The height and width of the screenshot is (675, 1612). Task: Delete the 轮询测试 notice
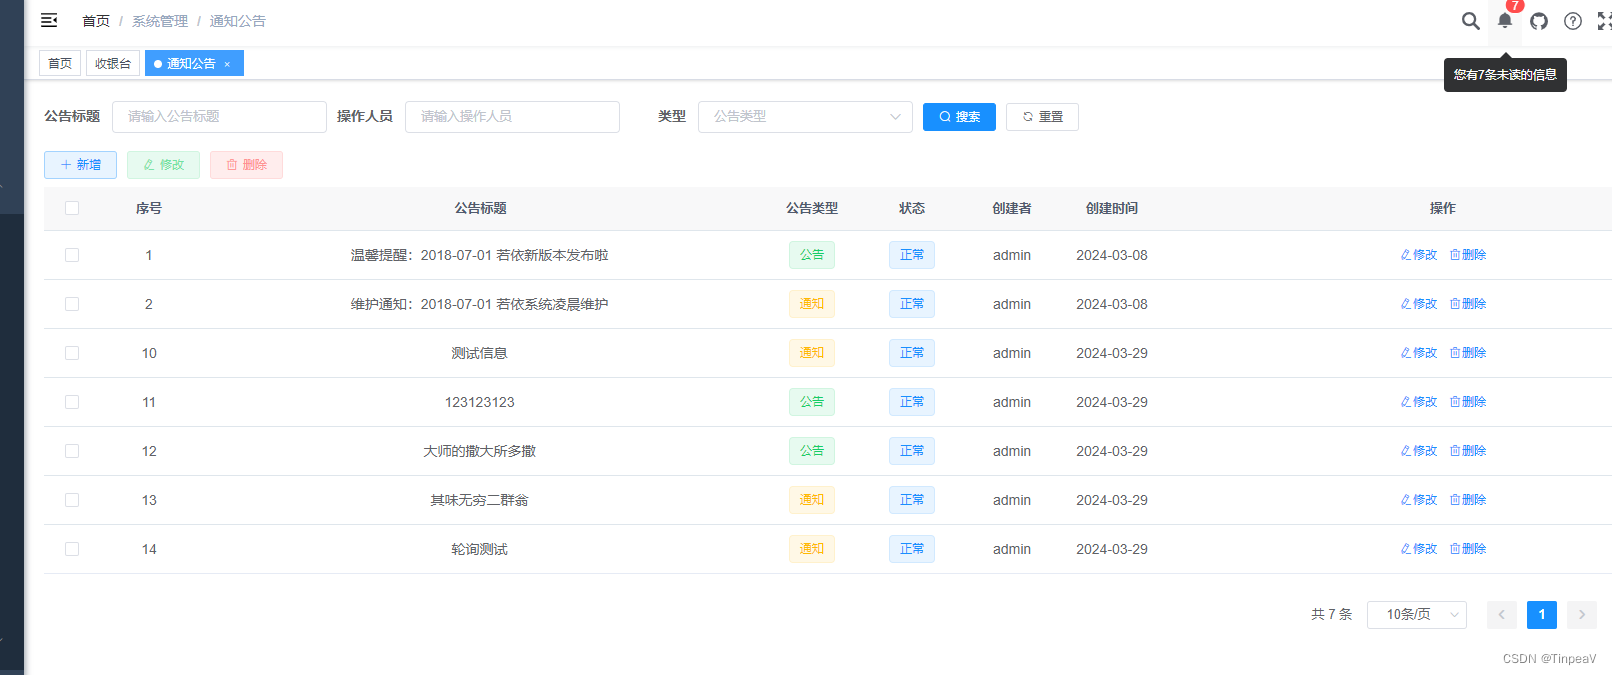[1468, 549]
